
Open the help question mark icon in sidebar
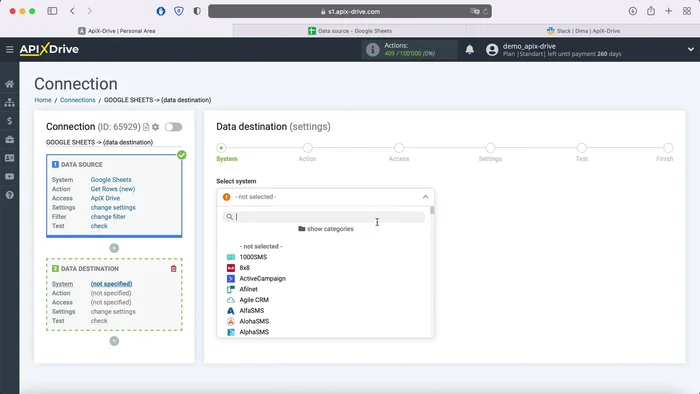(x=9, y=195)
